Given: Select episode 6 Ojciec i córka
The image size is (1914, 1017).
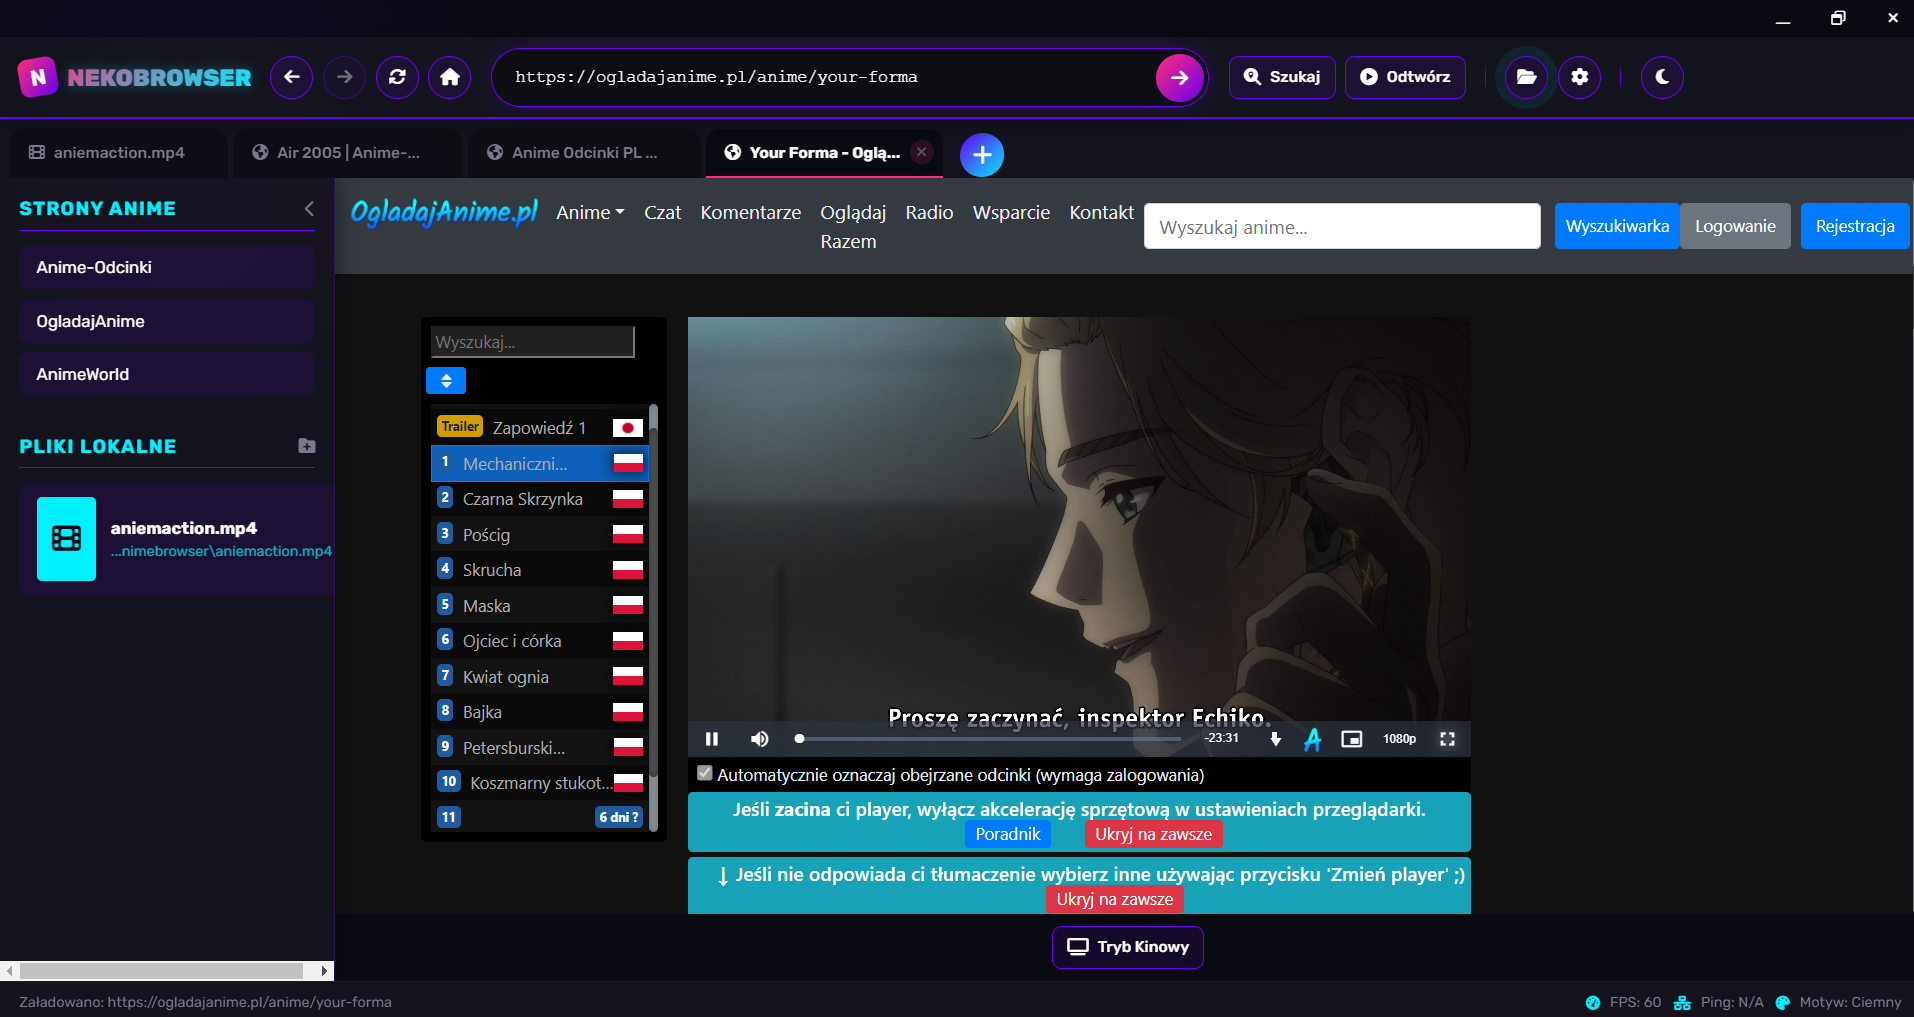Looking at the screenshot, I should coord(540,641).
